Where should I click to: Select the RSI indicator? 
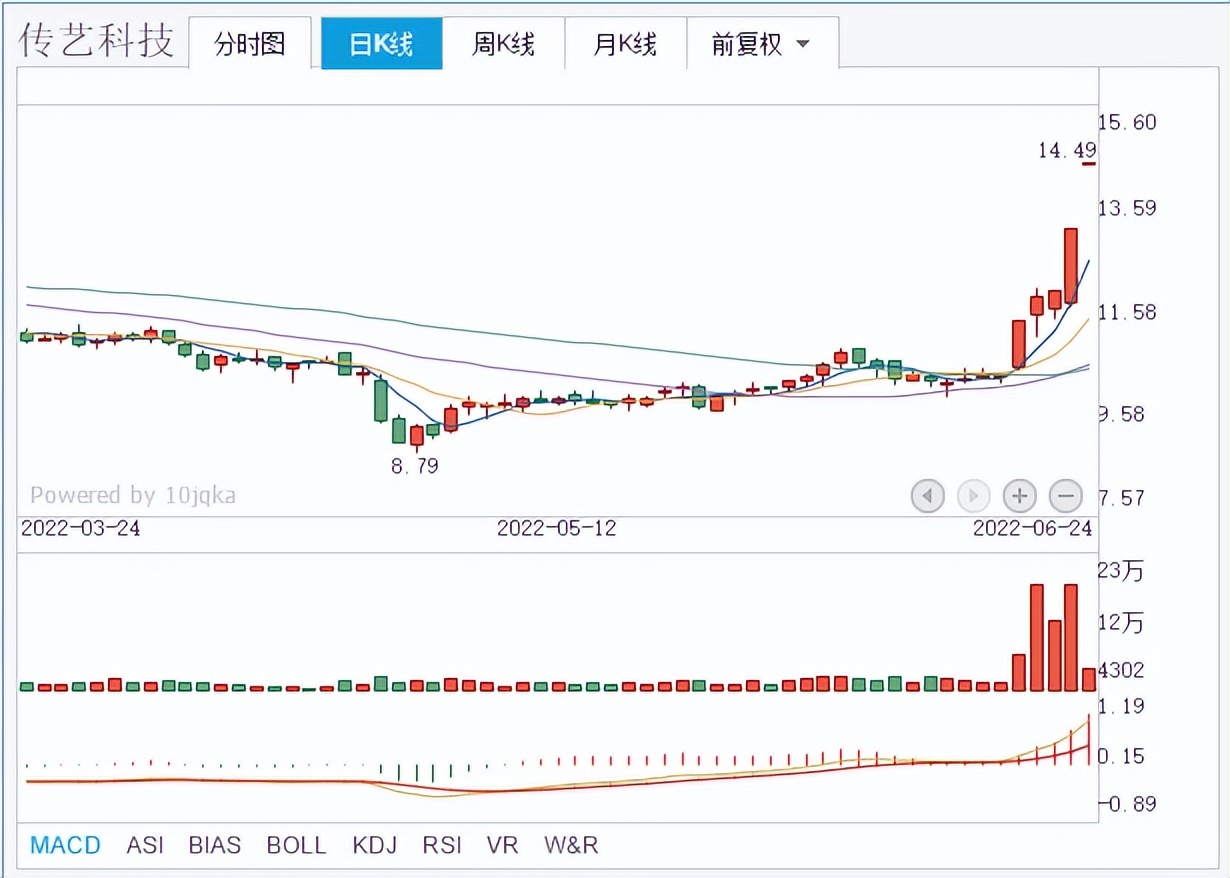pyautogui.click(x=442, y=845)
